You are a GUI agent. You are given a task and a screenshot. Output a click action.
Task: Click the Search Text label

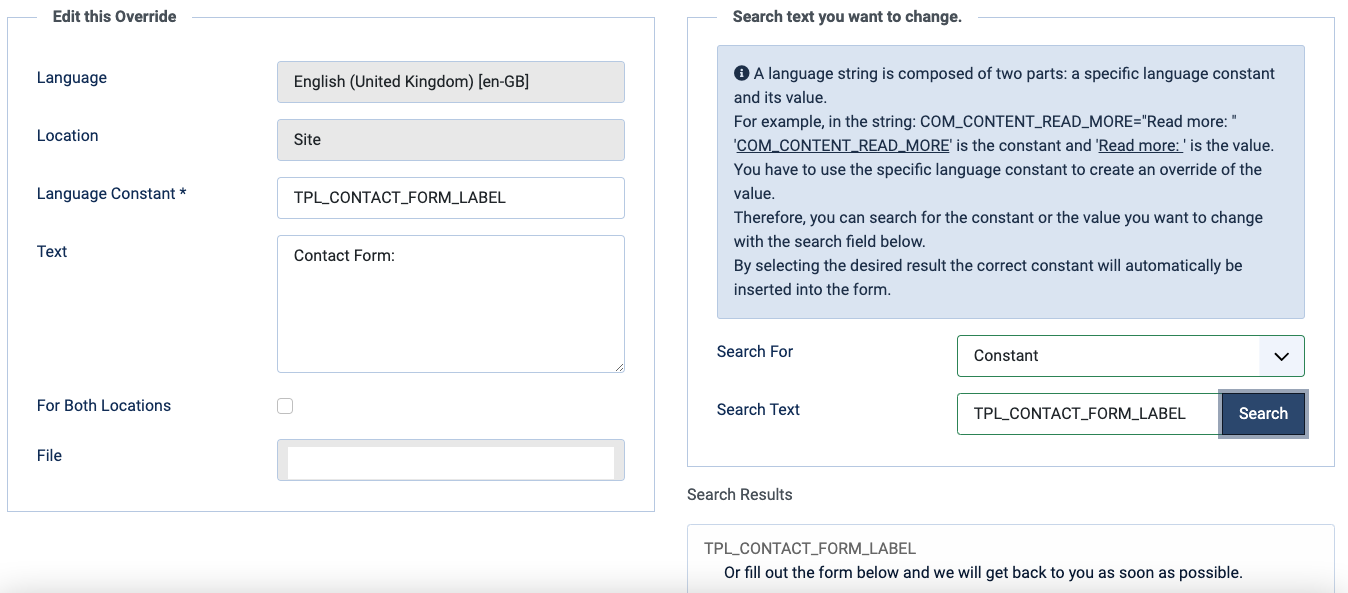(758, 410)
